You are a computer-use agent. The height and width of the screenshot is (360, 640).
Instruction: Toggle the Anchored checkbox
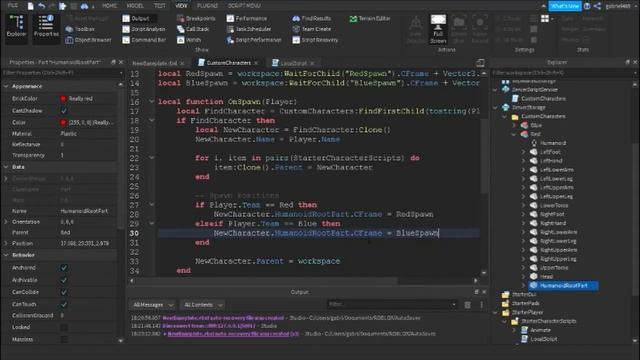[64, 268]
